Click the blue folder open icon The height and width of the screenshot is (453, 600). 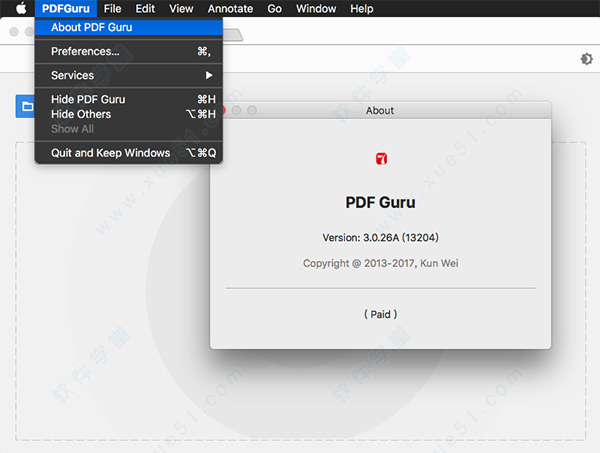[x=26, y=106]
